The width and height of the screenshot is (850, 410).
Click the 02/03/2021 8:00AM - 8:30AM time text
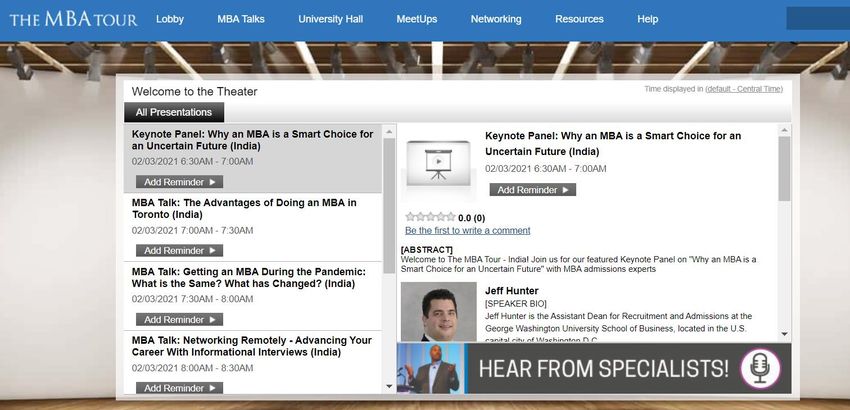tap(192, 368)
